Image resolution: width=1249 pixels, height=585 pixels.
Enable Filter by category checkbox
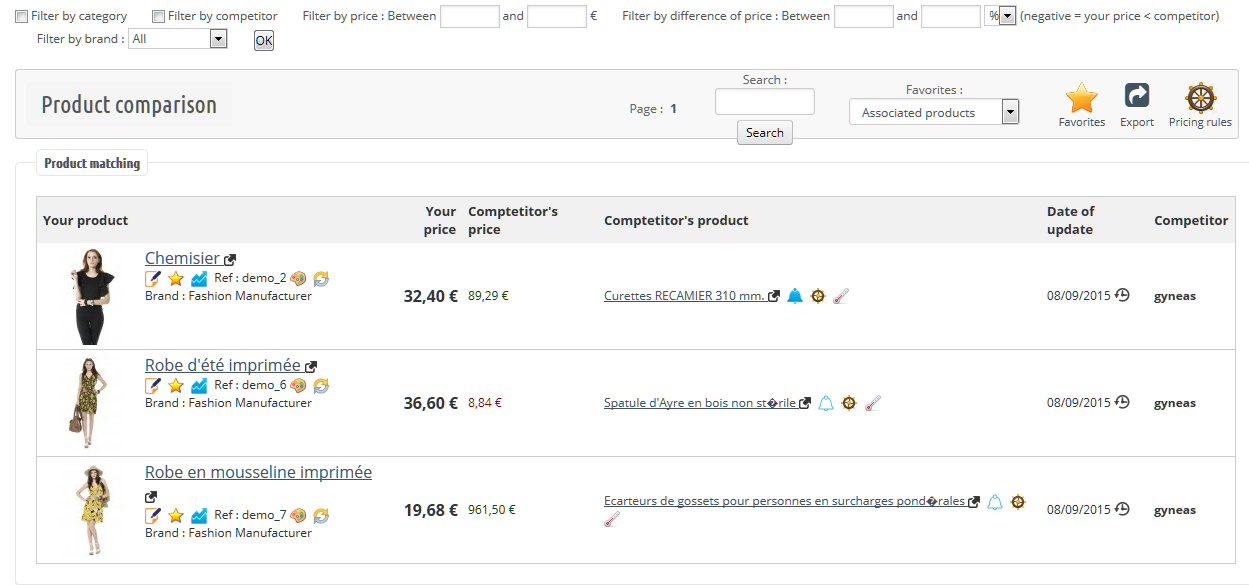pos(21,16)
